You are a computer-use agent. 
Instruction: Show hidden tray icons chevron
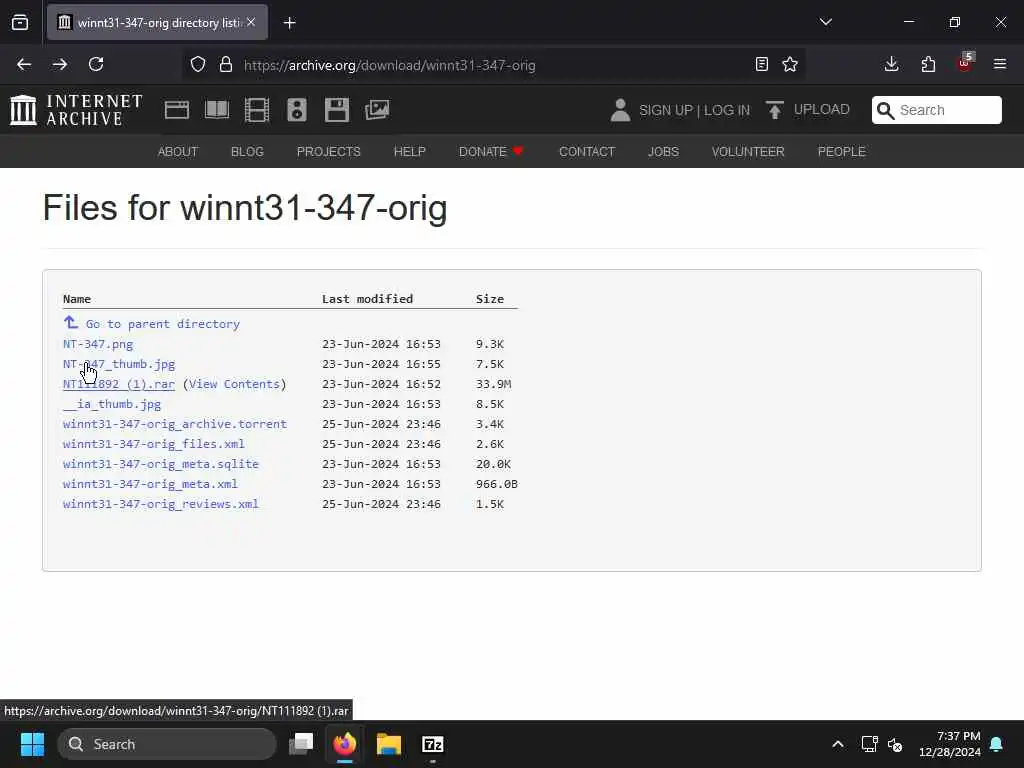point(838,744)
